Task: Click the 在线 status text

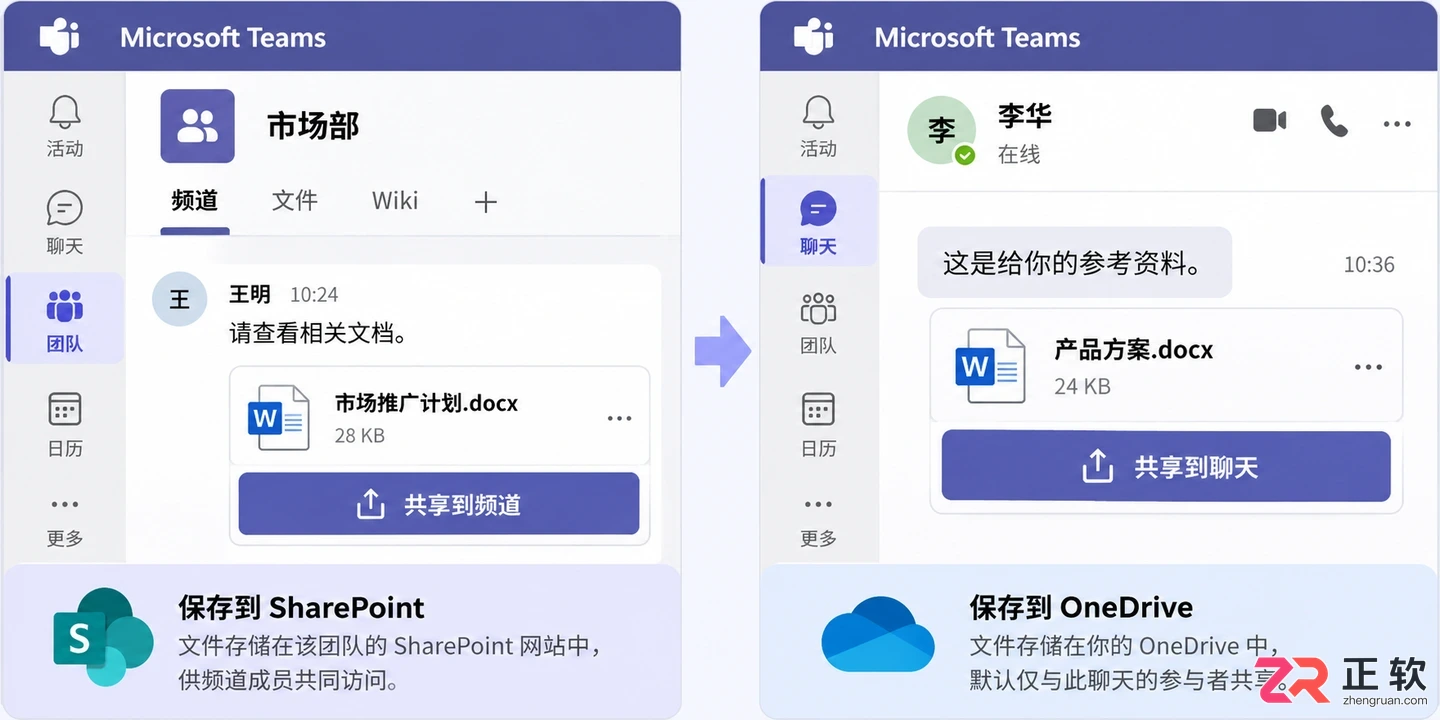Action: coord(1019,154)
